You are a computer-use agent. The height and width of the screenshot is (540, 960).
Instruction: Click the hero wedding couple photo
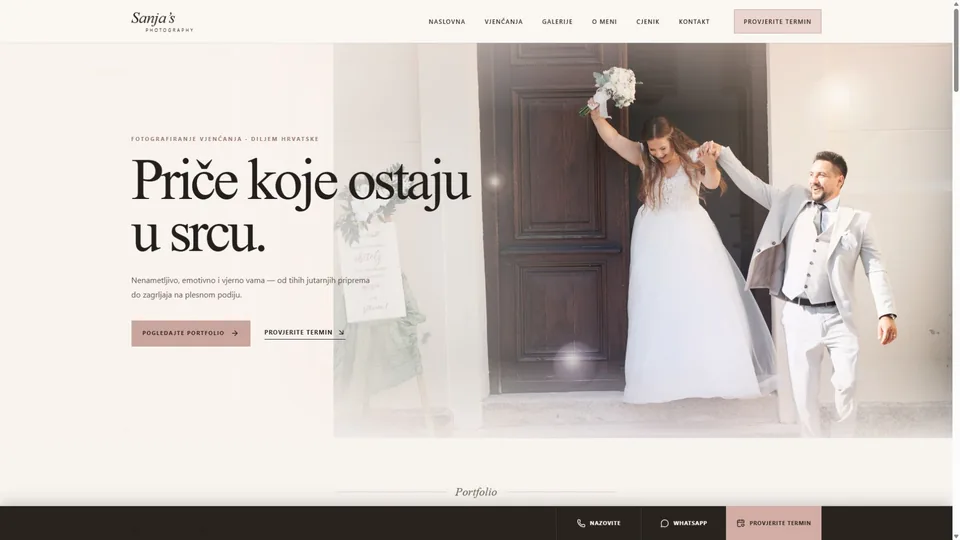pyautogui.click(x=643, y=240)
